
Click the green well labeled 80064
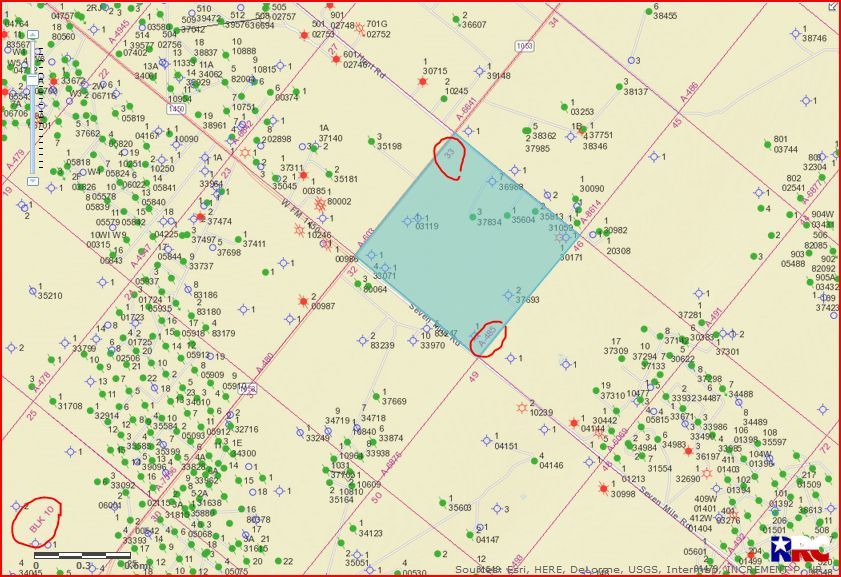click(358, 283)
